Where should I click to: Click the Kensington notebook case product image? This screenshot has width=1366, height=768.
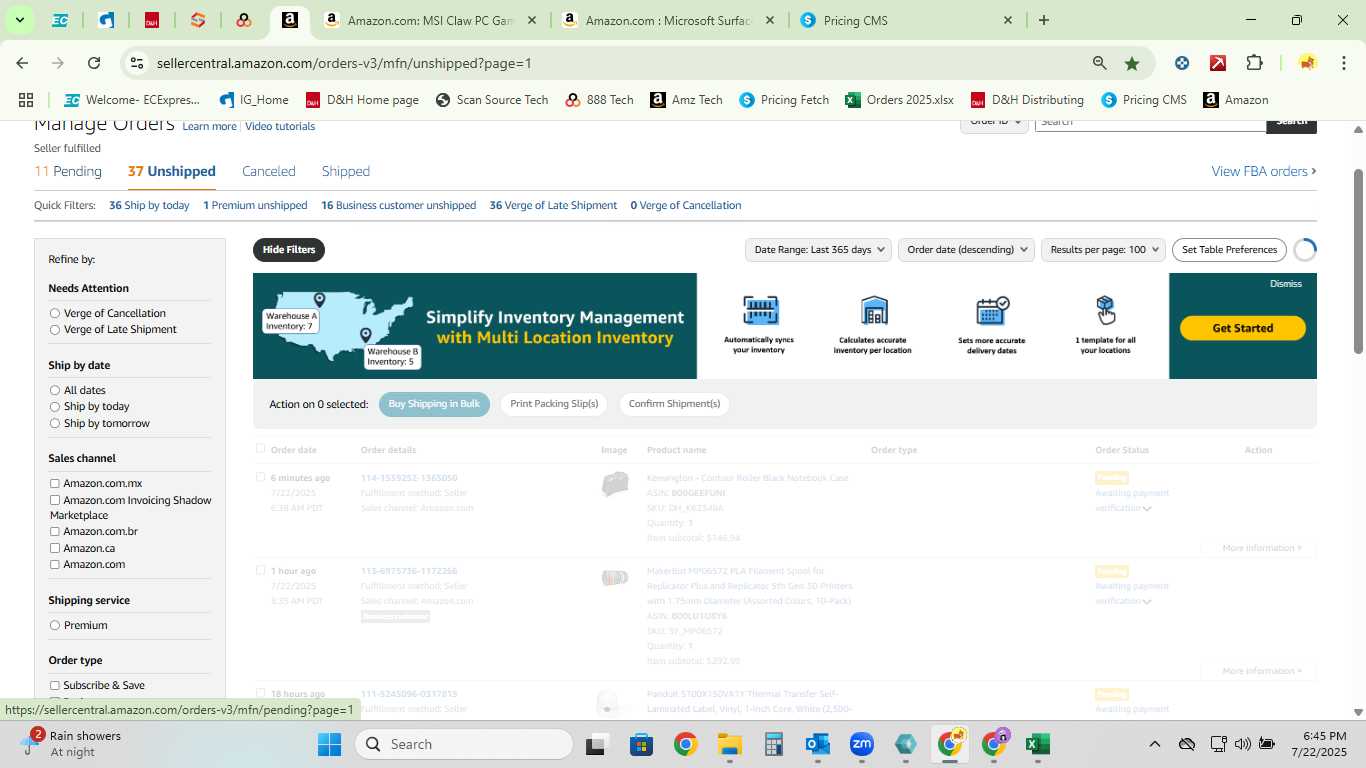(614, 484)
